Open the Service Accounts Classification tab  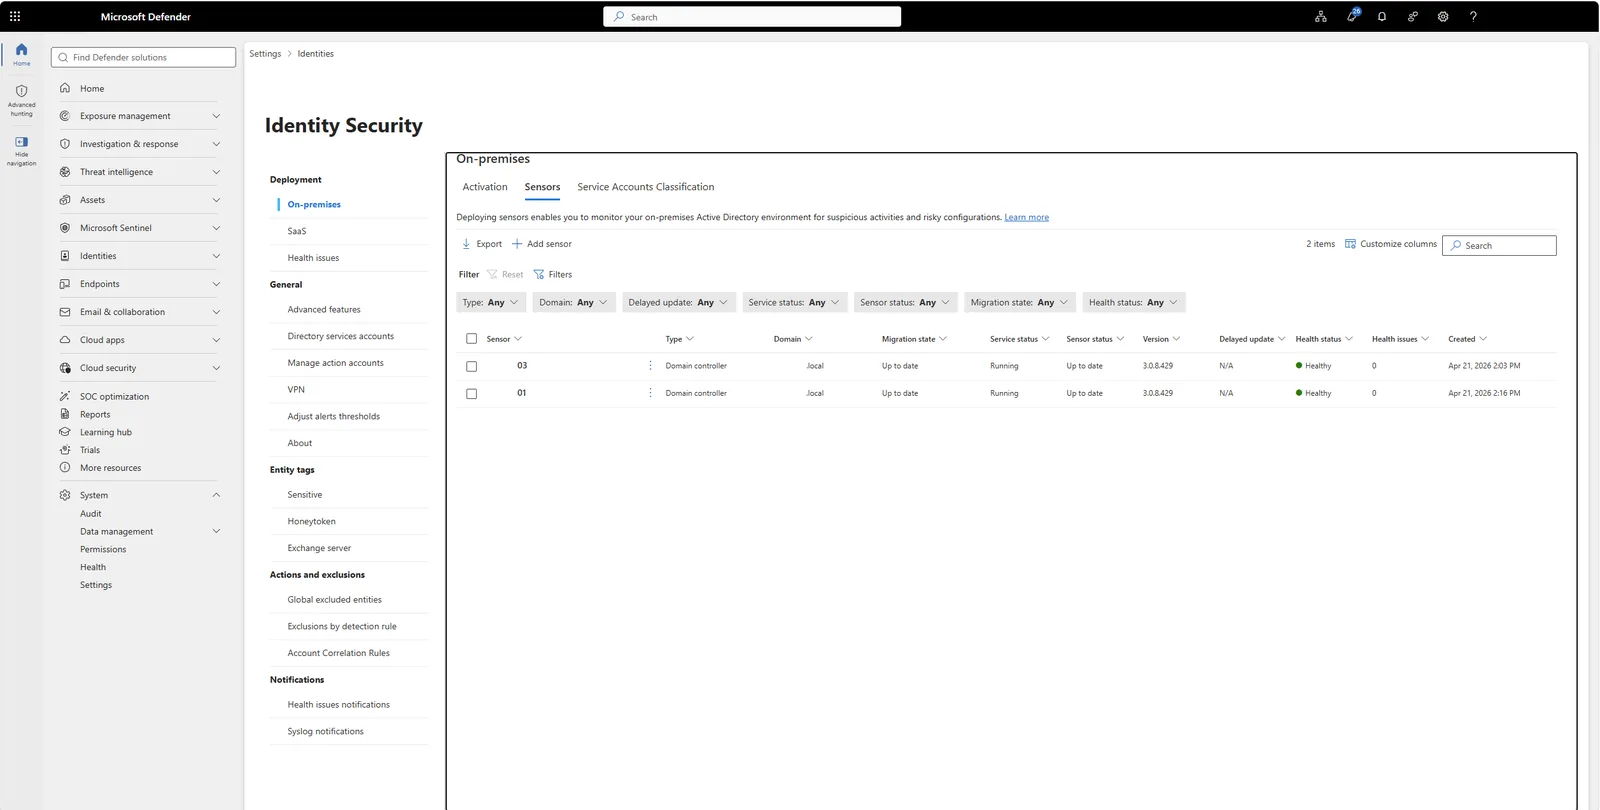click(x=646, y=187)
